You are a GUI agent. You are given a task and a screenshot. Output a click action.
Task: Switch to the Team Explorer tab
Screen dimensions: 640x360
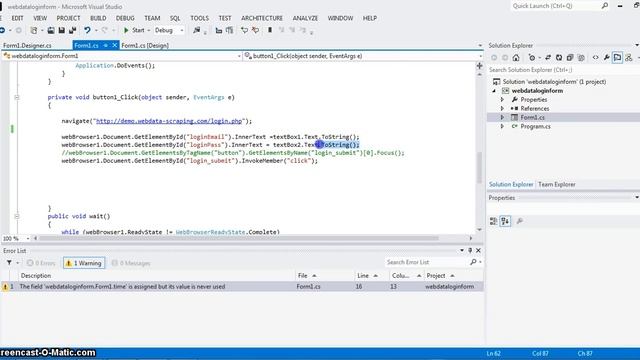coord(557,184)
